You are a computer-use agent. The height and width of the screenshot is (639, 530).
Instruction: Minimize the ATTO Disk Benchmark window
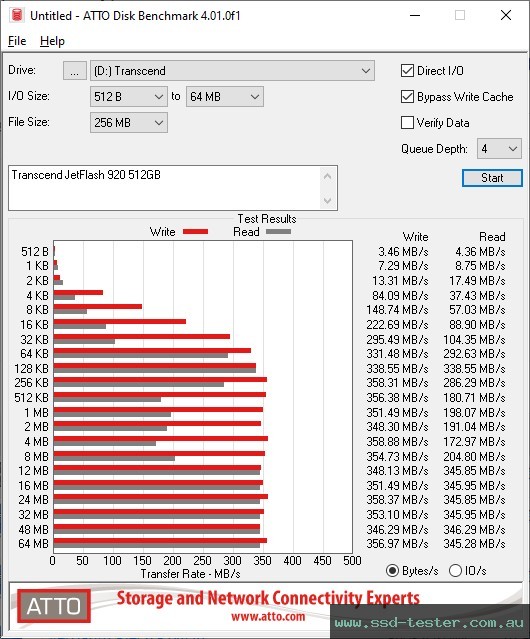[415, 15]
